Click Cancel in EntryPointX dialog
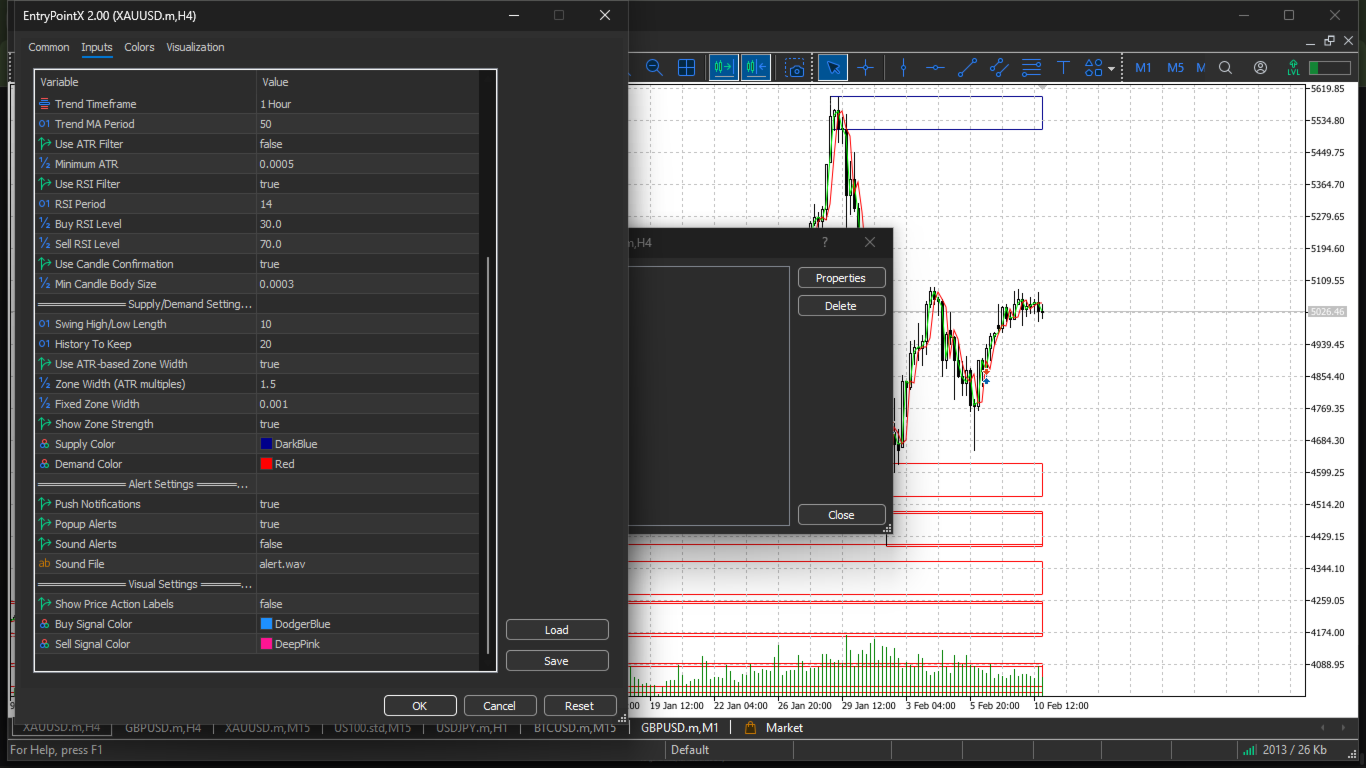 [x=500, y=705]
